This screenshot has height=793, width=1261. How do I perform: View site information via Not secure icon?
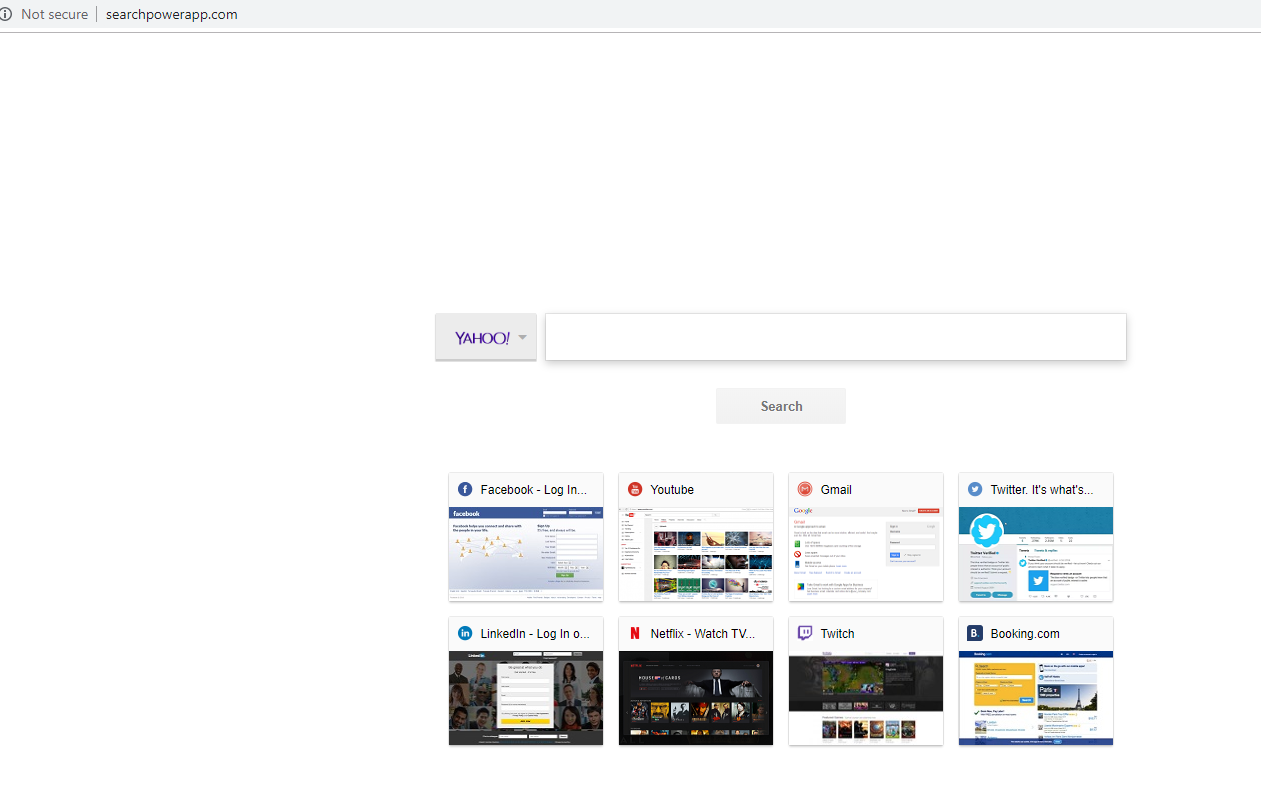click(x=7, y=14)
